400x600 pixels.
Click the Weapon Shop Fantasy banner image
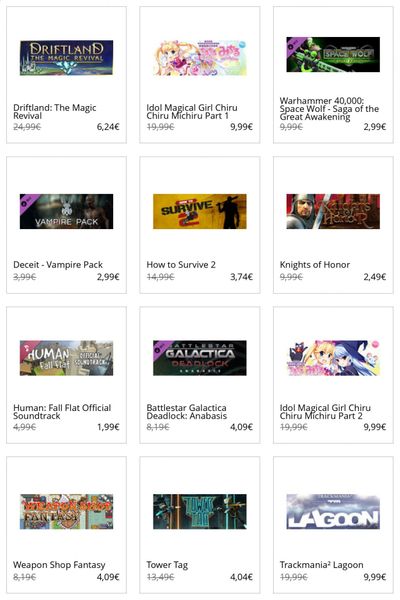66,512
